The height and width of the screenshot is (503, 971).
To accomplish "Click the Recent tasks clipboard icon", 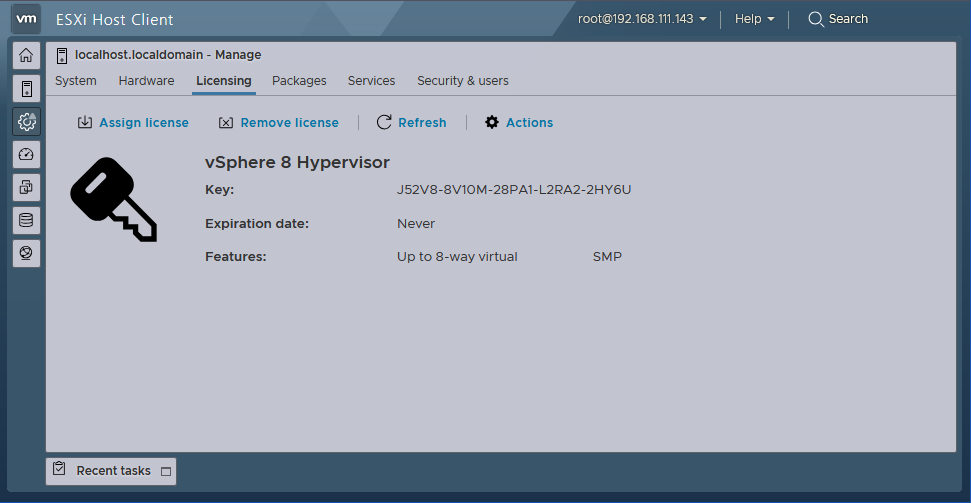I will tap(59, 468).
